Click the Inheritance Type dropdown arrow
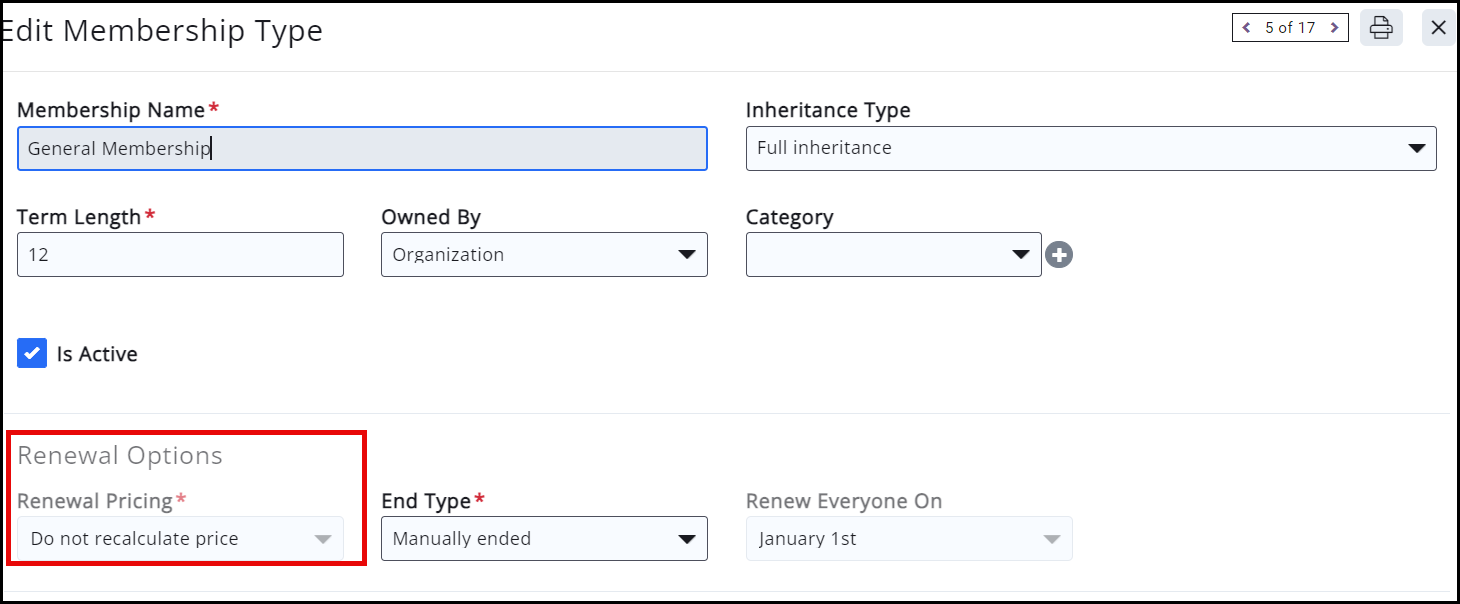Viewport: 1460px width, 604px height. (x=1416, y=148)
